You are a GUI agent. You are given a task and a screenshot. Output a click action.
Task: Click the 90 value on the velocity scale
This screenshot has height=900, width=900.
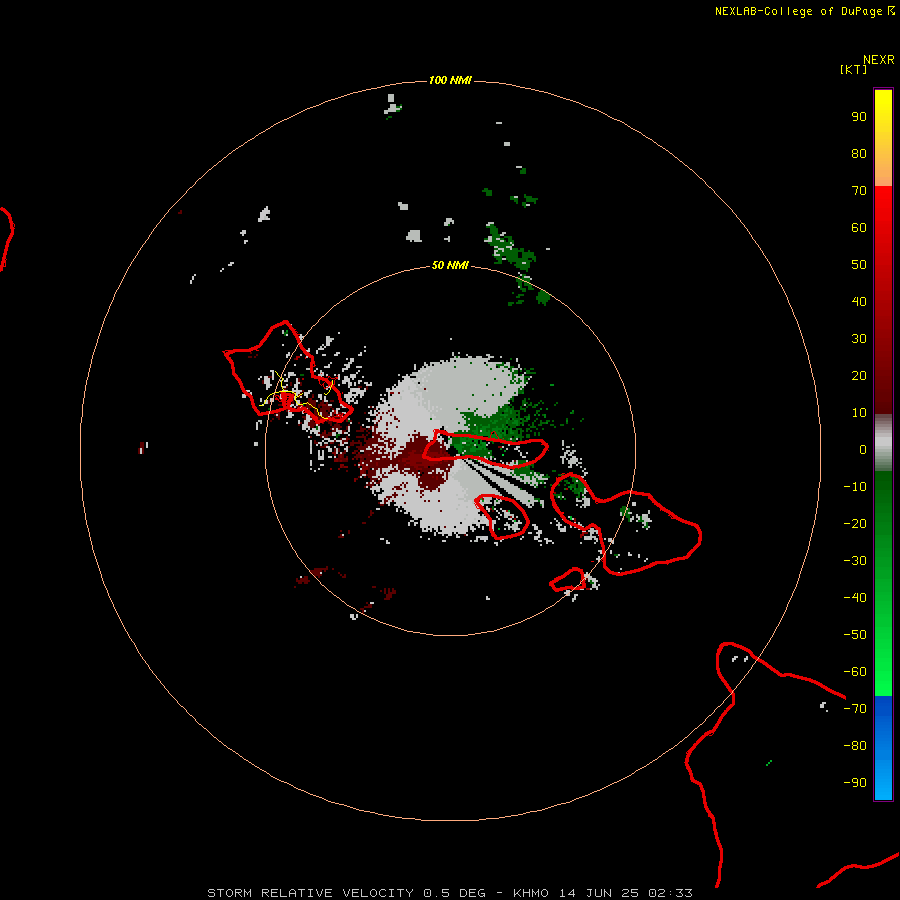click(x=859, y=117)
